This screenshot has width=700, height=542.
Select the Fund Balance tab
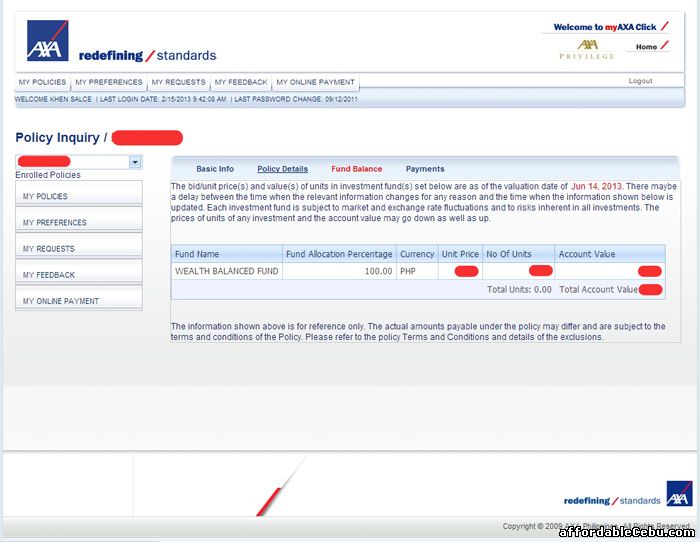[x=356, y=169]
